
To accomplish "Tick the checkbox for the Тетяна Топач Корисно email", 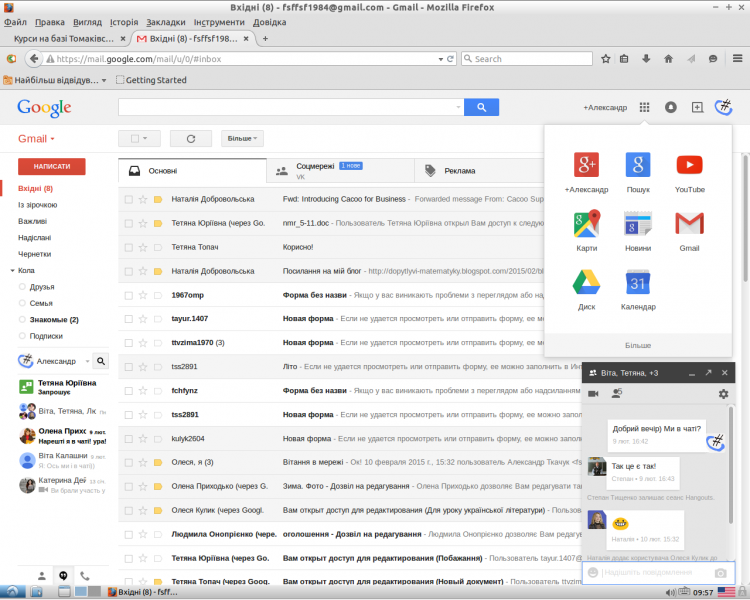I will 128,245.
